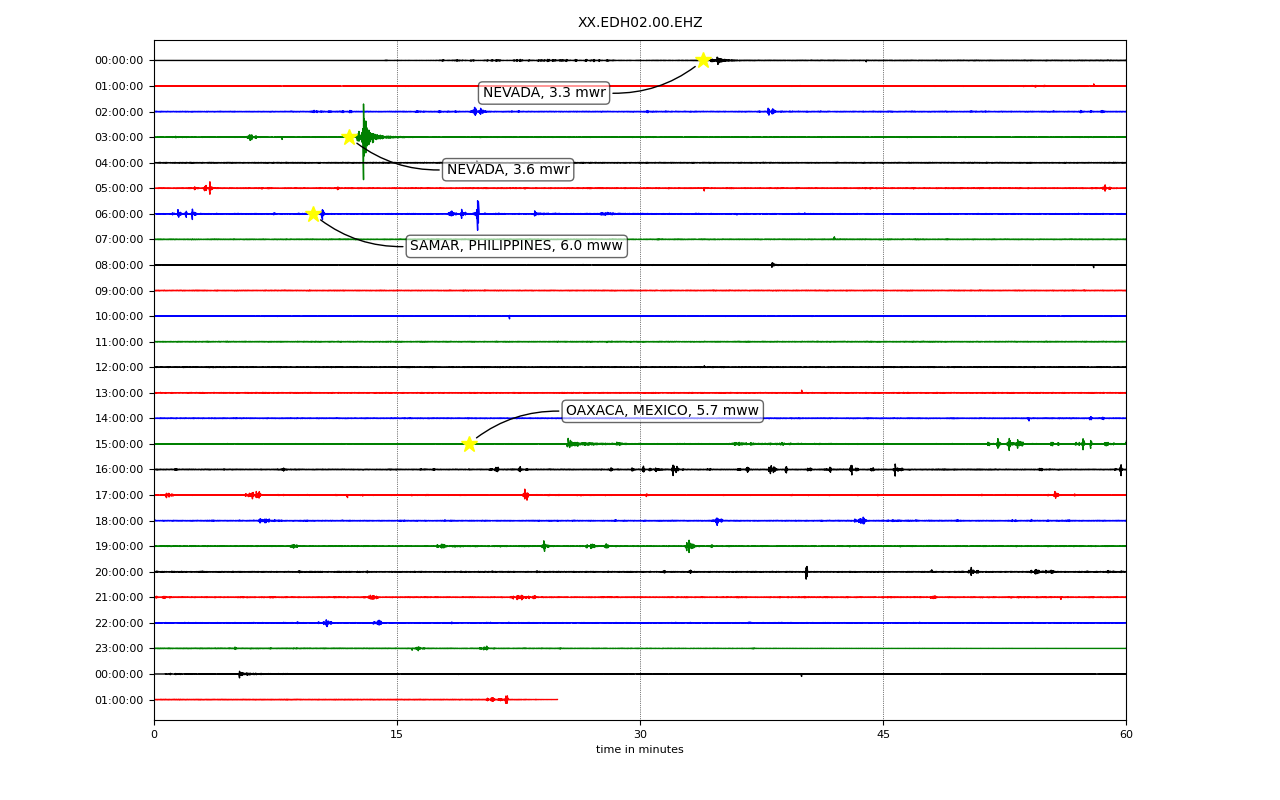This screenshot has width=1280, height=800.
Task: Click the yellow star on the 03:00:00 green trace
Action: [349, 137]
